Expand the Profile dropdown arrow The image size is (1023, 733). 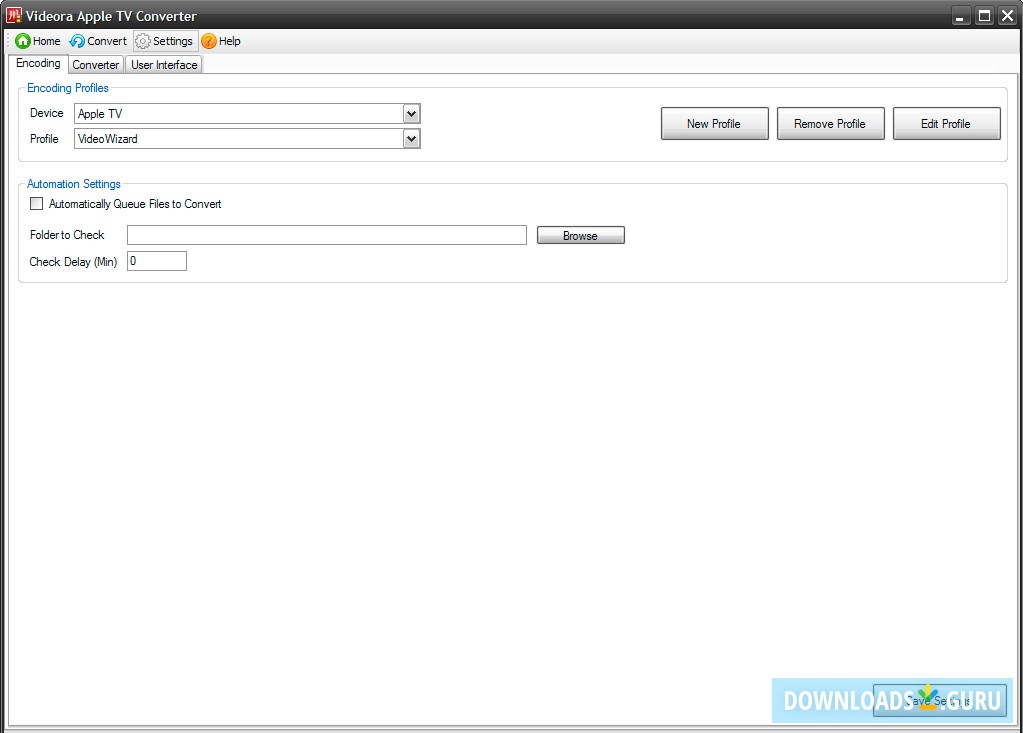point(411,138)
